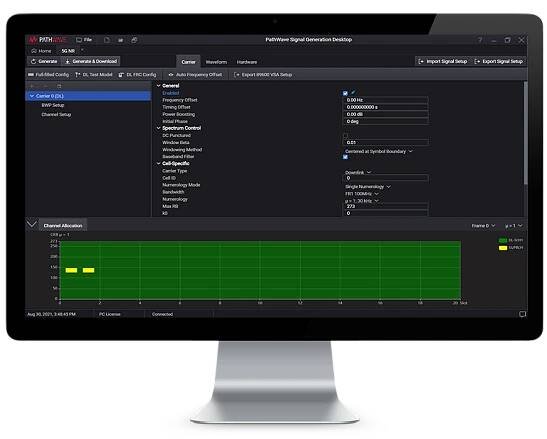This screenshot has height=439, width=547.
Task: Select the 5G NR tab
Action: pos(68,51)
